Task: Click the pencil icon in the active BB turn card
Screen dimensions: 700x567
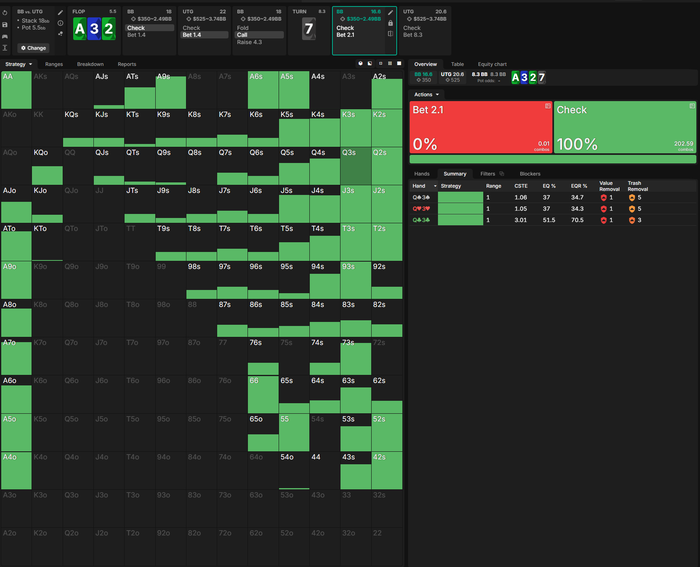Action: pyautogui.click(x=390, y=13)
